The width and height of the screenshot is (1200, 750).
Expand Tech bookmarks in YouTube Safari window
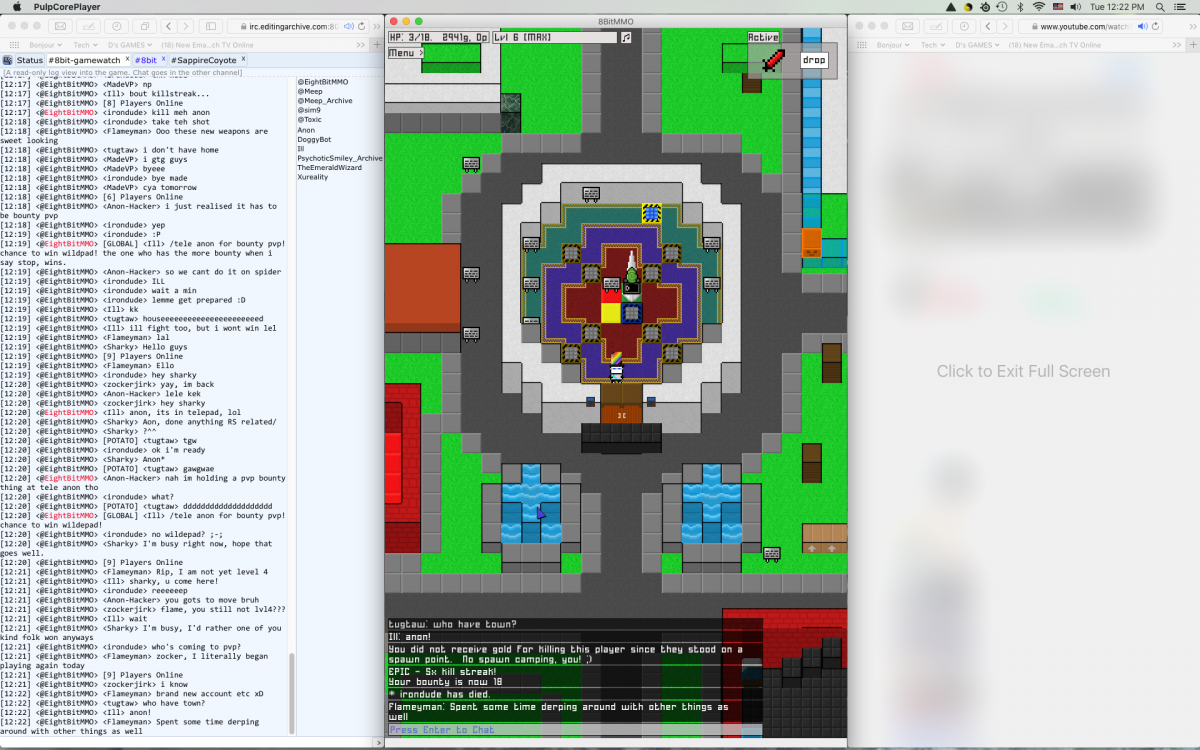click(x=933, y=45)
